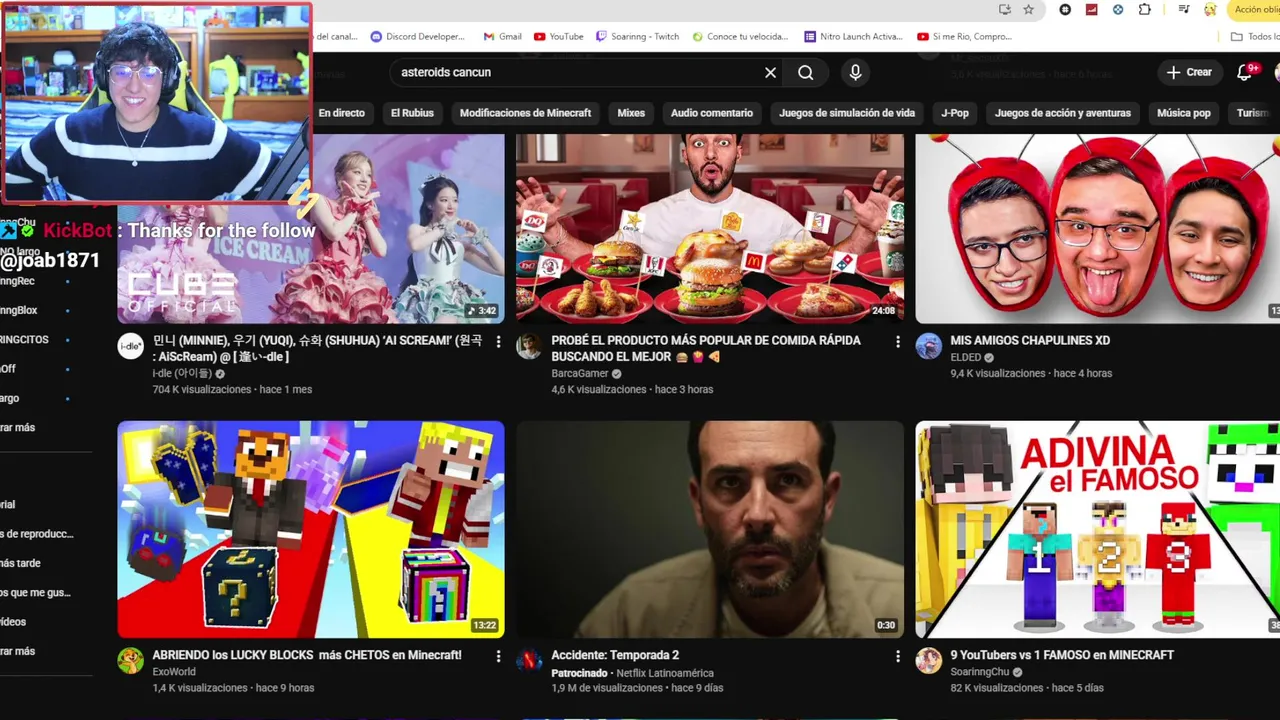
Task: Open options menu for 'PROBÉ EL PRODUCTO' video
Action: point(897,342)
